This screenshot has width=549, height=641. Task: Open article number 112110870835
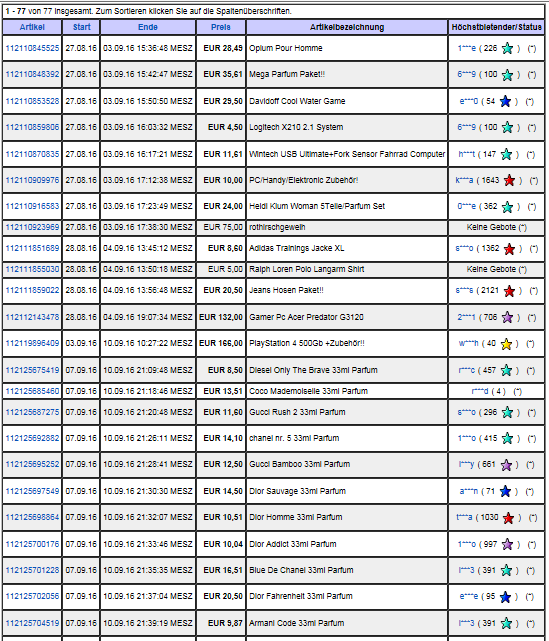point(32,154)
